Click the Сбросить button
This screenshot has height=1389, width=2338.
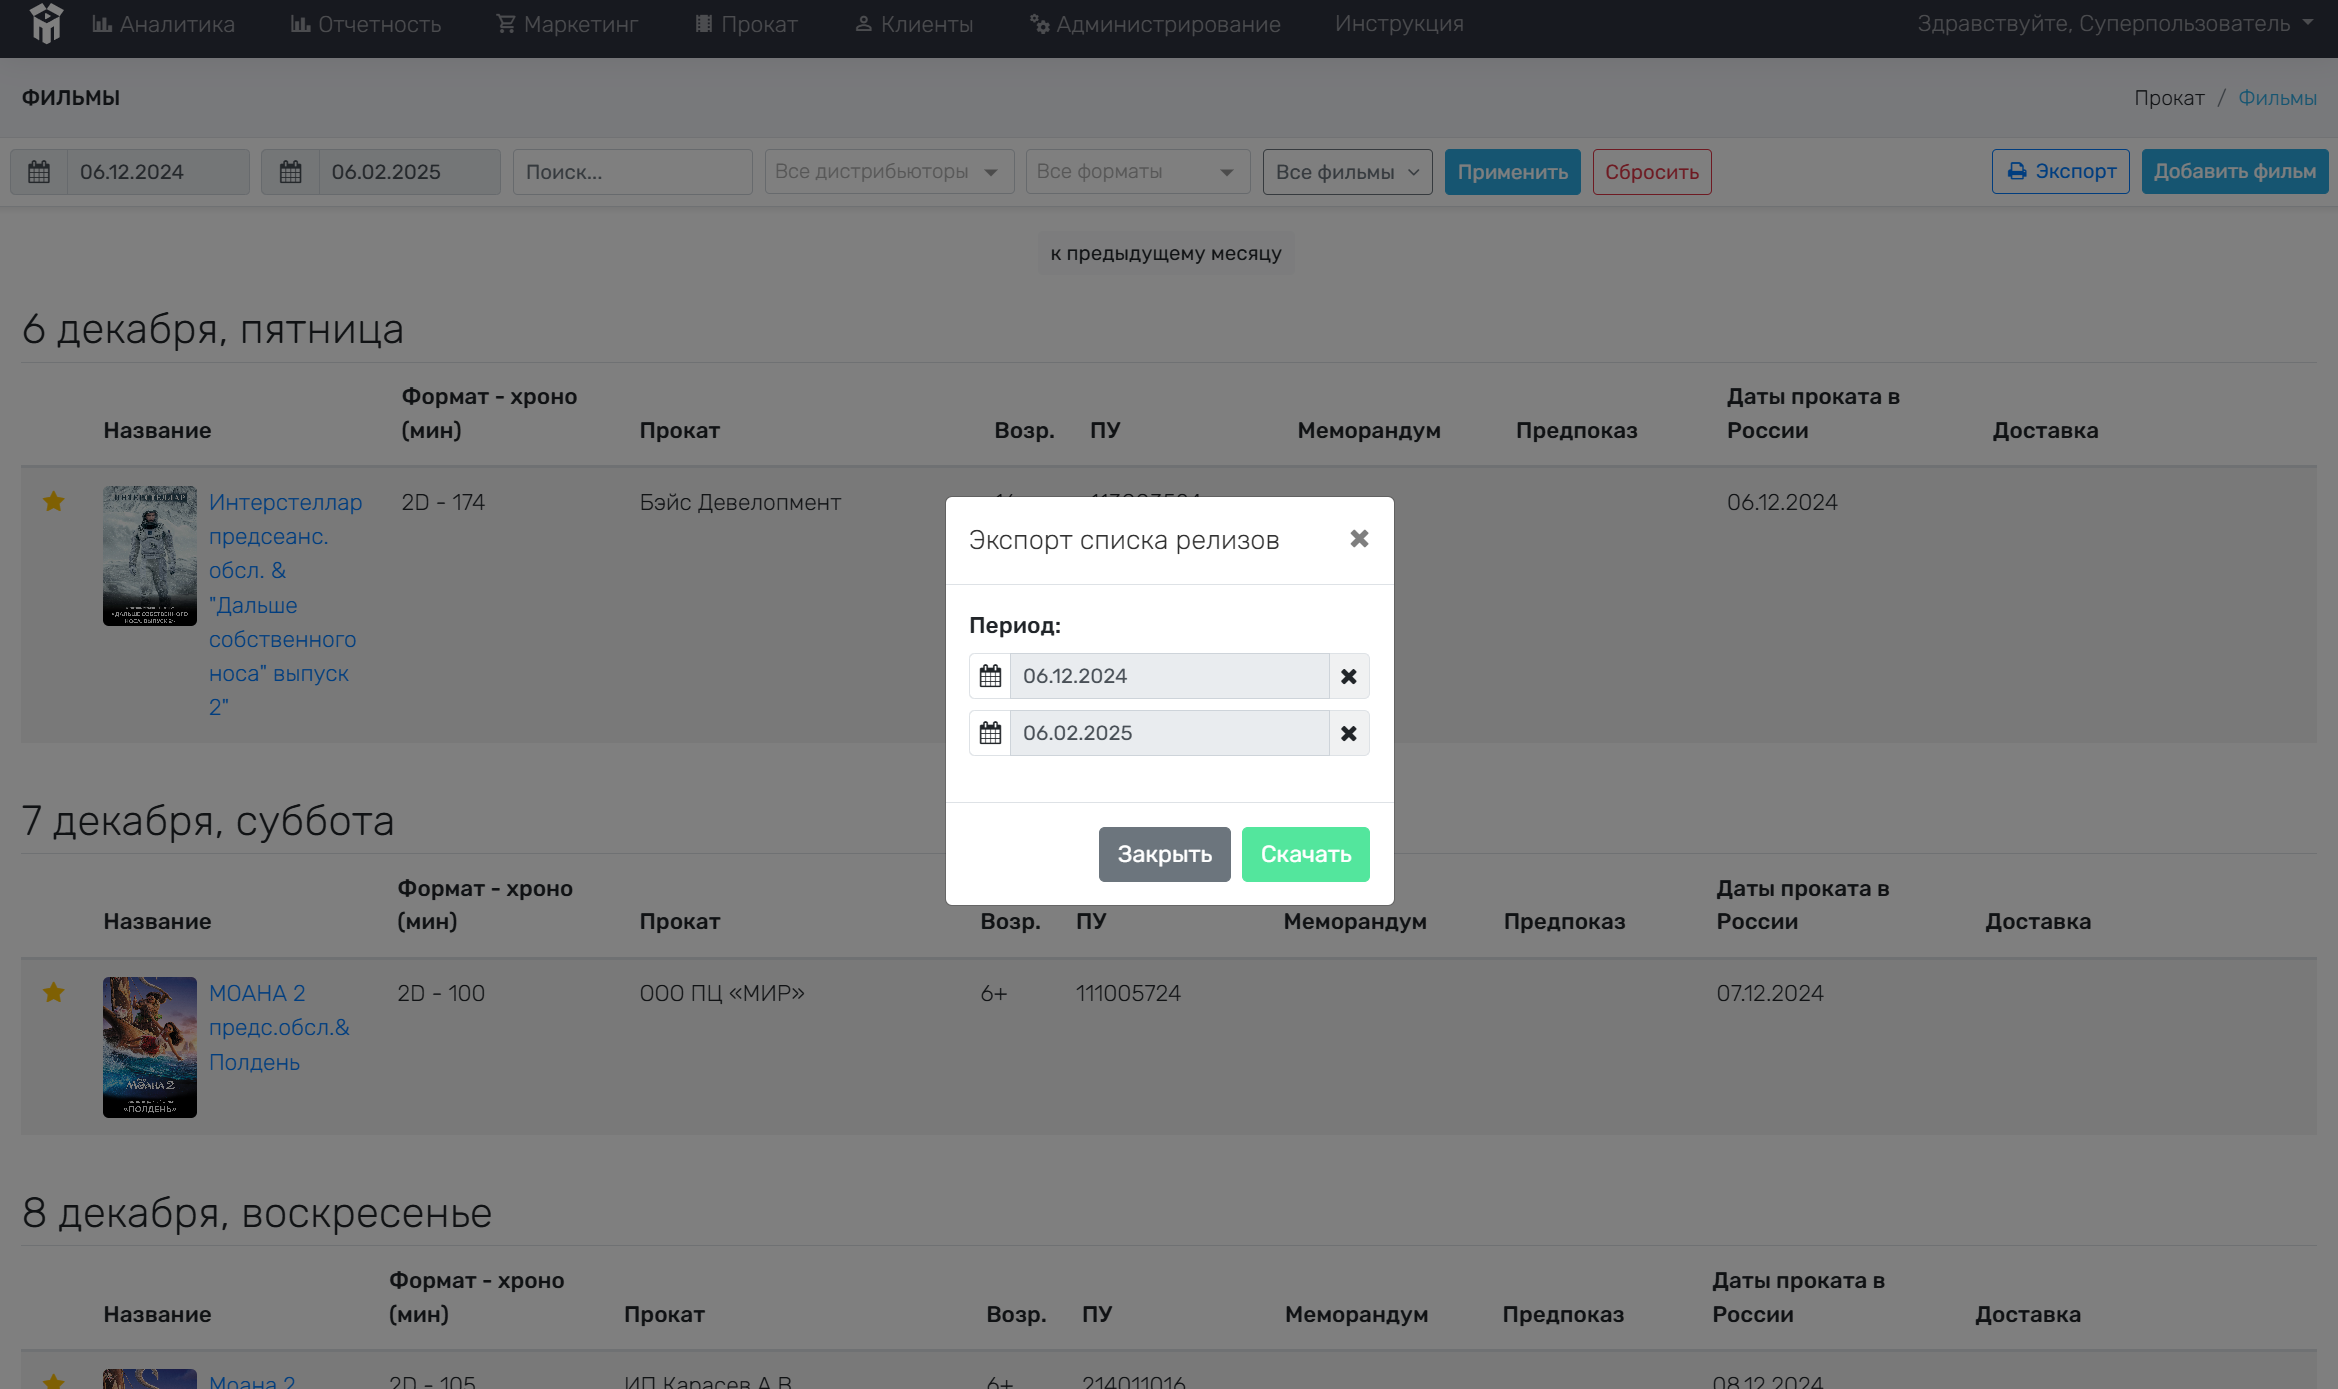(x=1652, y=172)
